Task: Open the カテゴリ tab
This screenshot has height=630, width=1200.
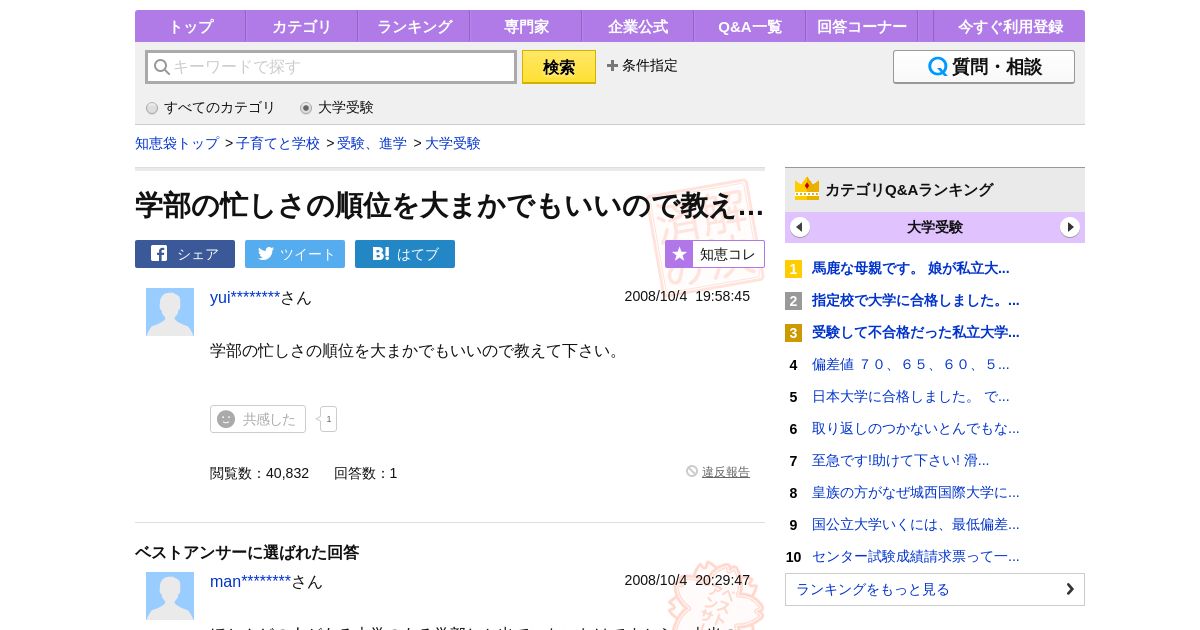Action: (302, 26)
